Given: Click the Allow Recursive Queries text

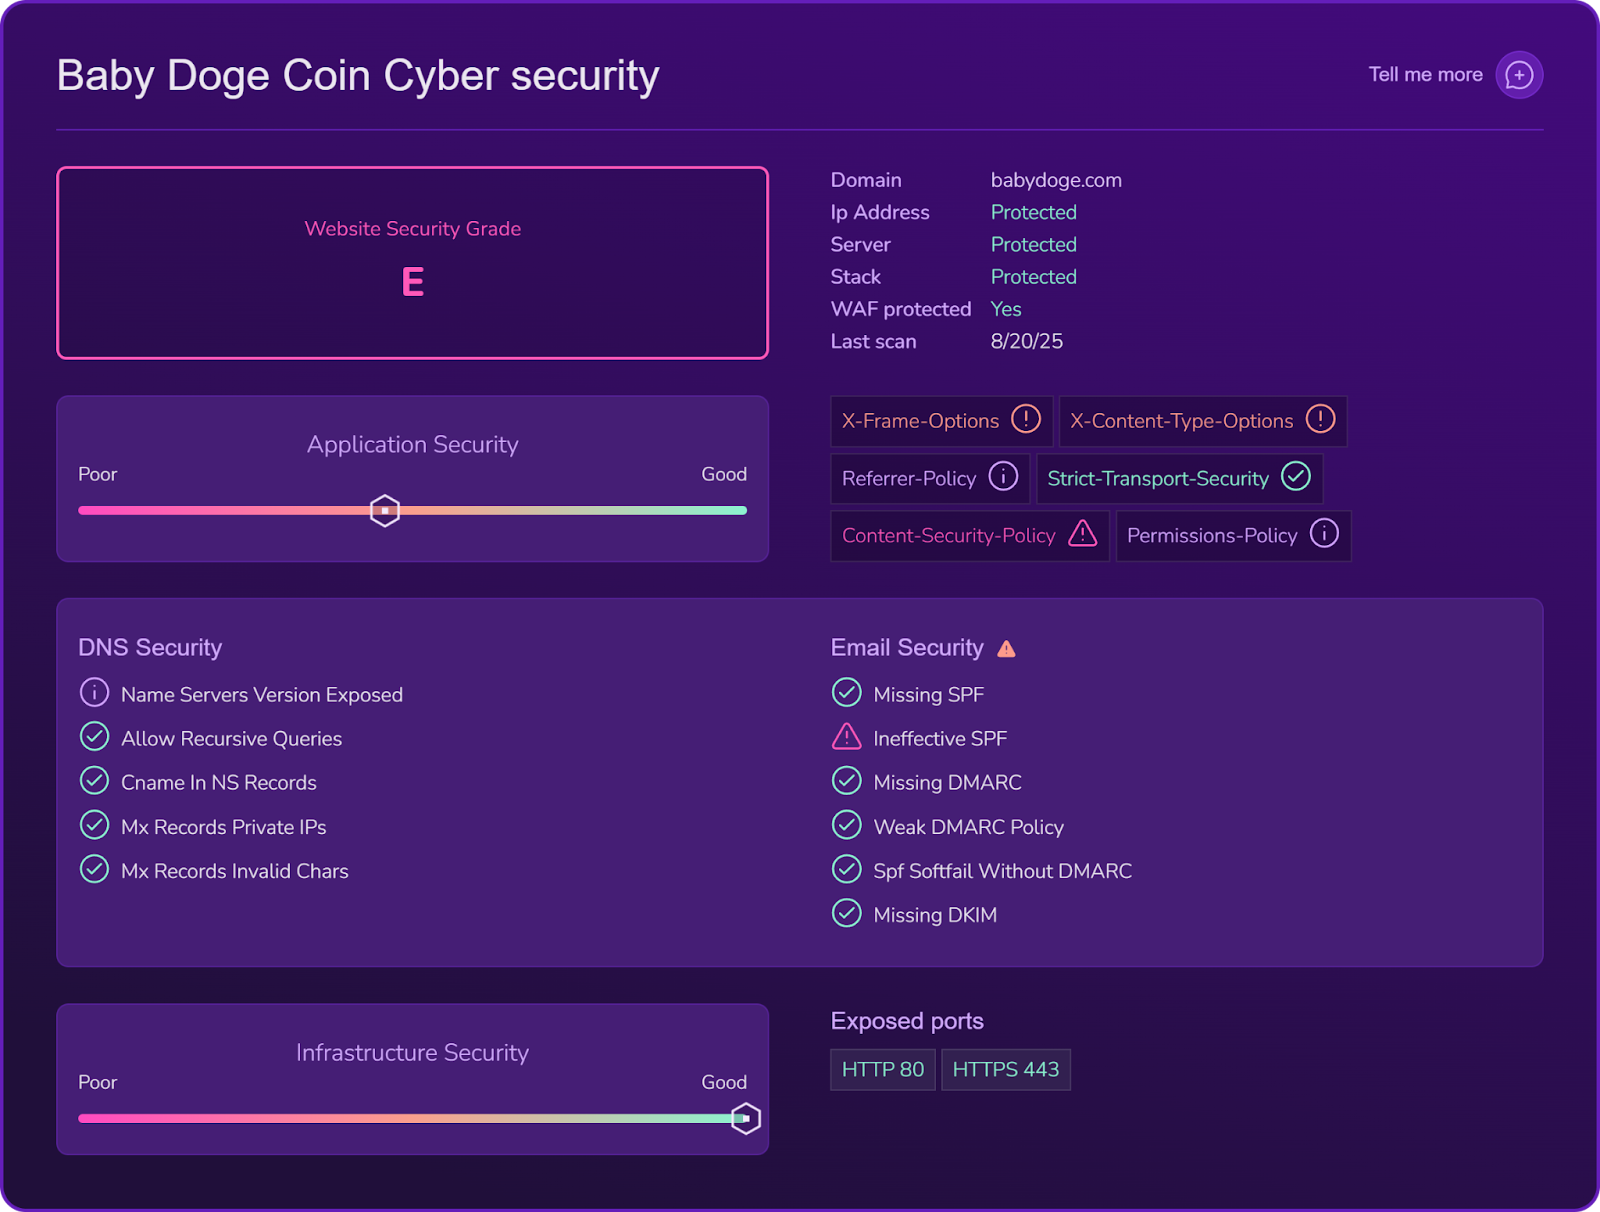Looking at the screenshot, I should (232, 739).
